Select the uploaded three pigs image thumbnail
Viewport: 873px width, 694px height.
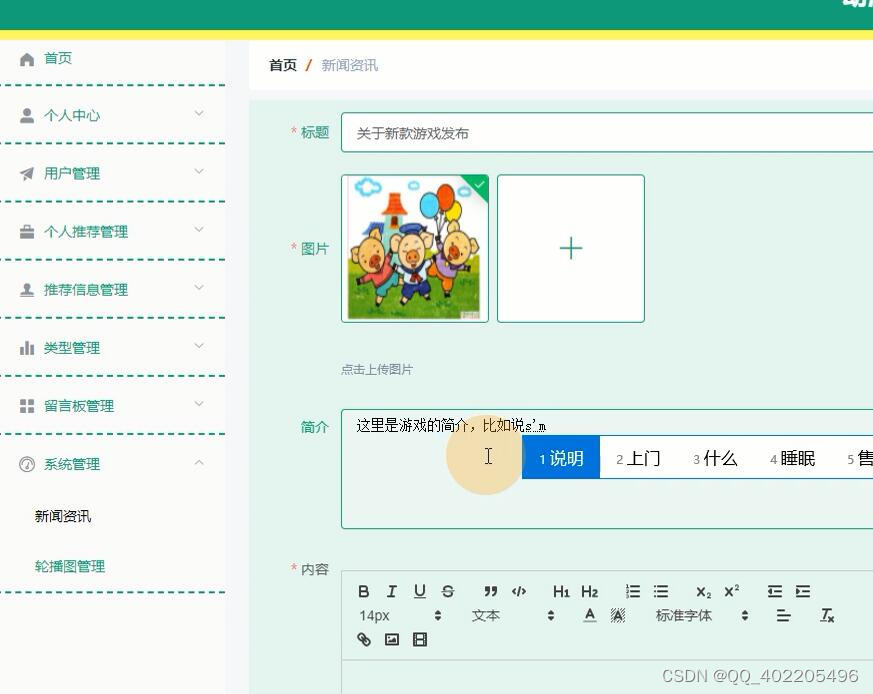415,248
